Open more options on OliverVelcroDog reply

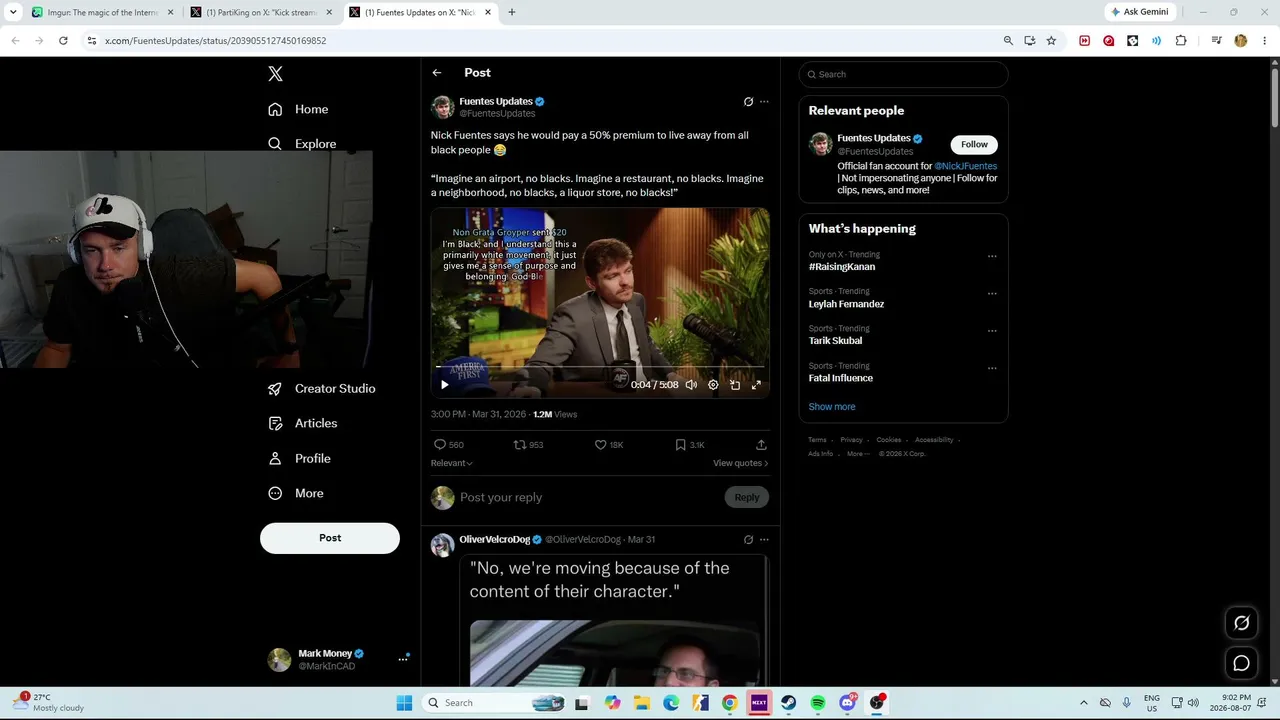click(x=764, y=540)
